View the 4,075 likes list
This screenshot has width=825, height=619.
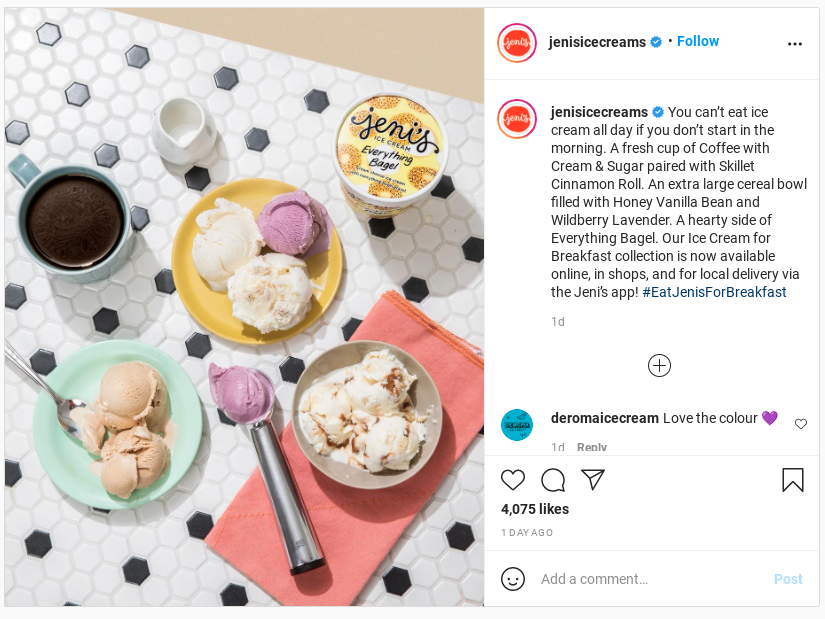coord(535,509)
